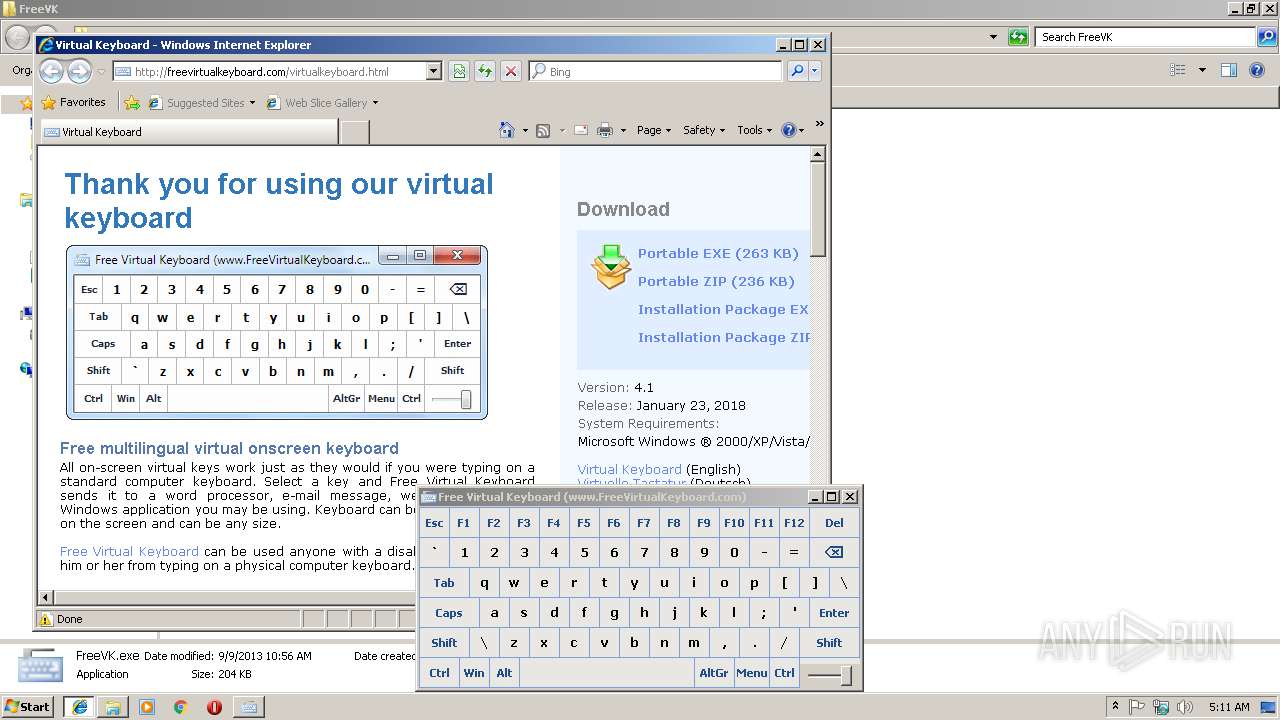Open recent pages dropdown next to Forward

point(101,72)
